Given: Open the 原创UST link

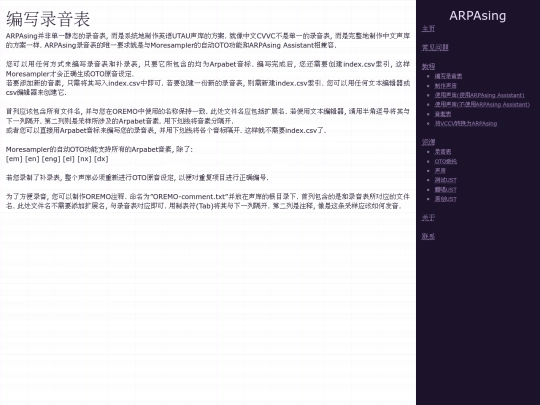Looking at the screenshot, I should (445, 199).
